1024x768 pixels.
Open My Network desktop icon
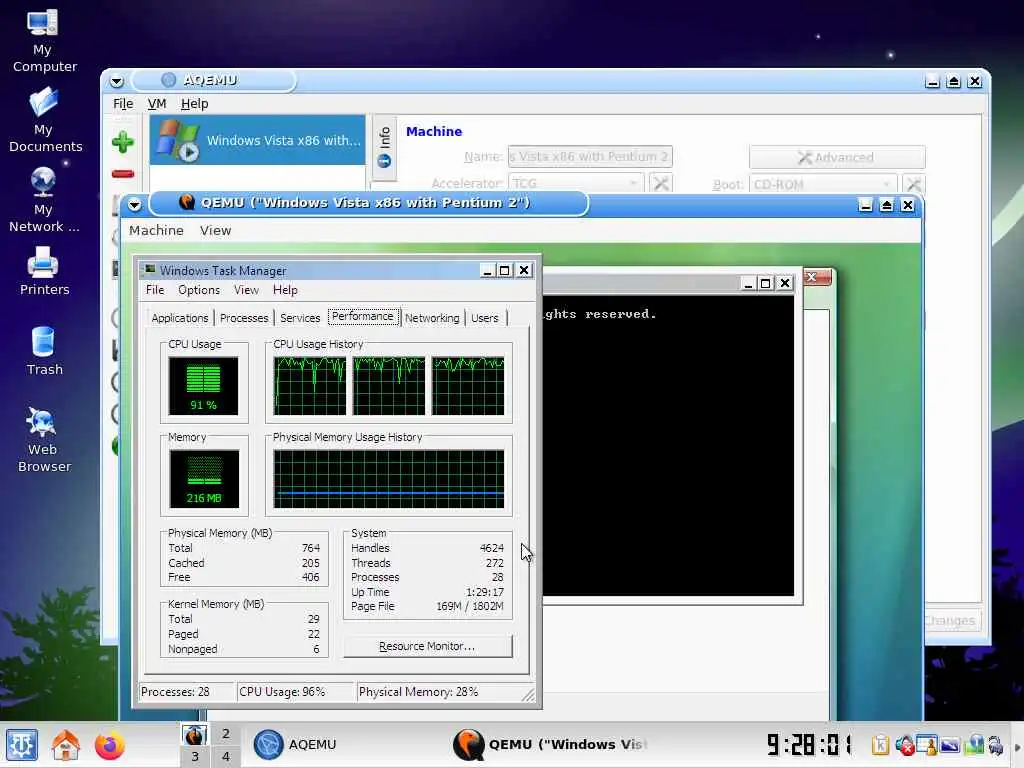click(43, 200)
